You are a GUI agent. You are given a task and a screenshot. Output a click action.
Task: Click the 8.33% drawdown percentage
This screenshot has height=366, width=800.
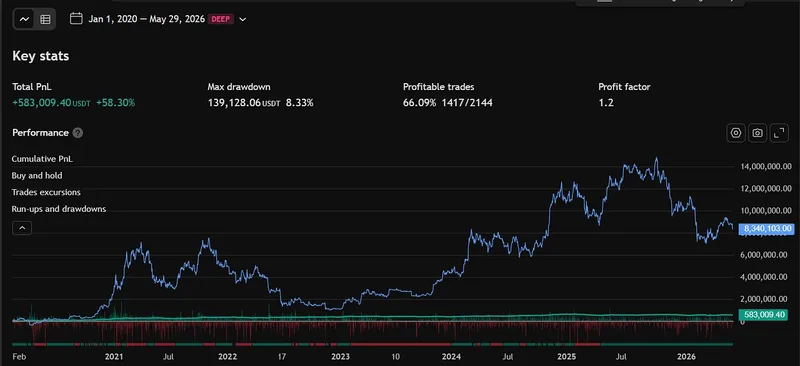(x=299, y=103)
